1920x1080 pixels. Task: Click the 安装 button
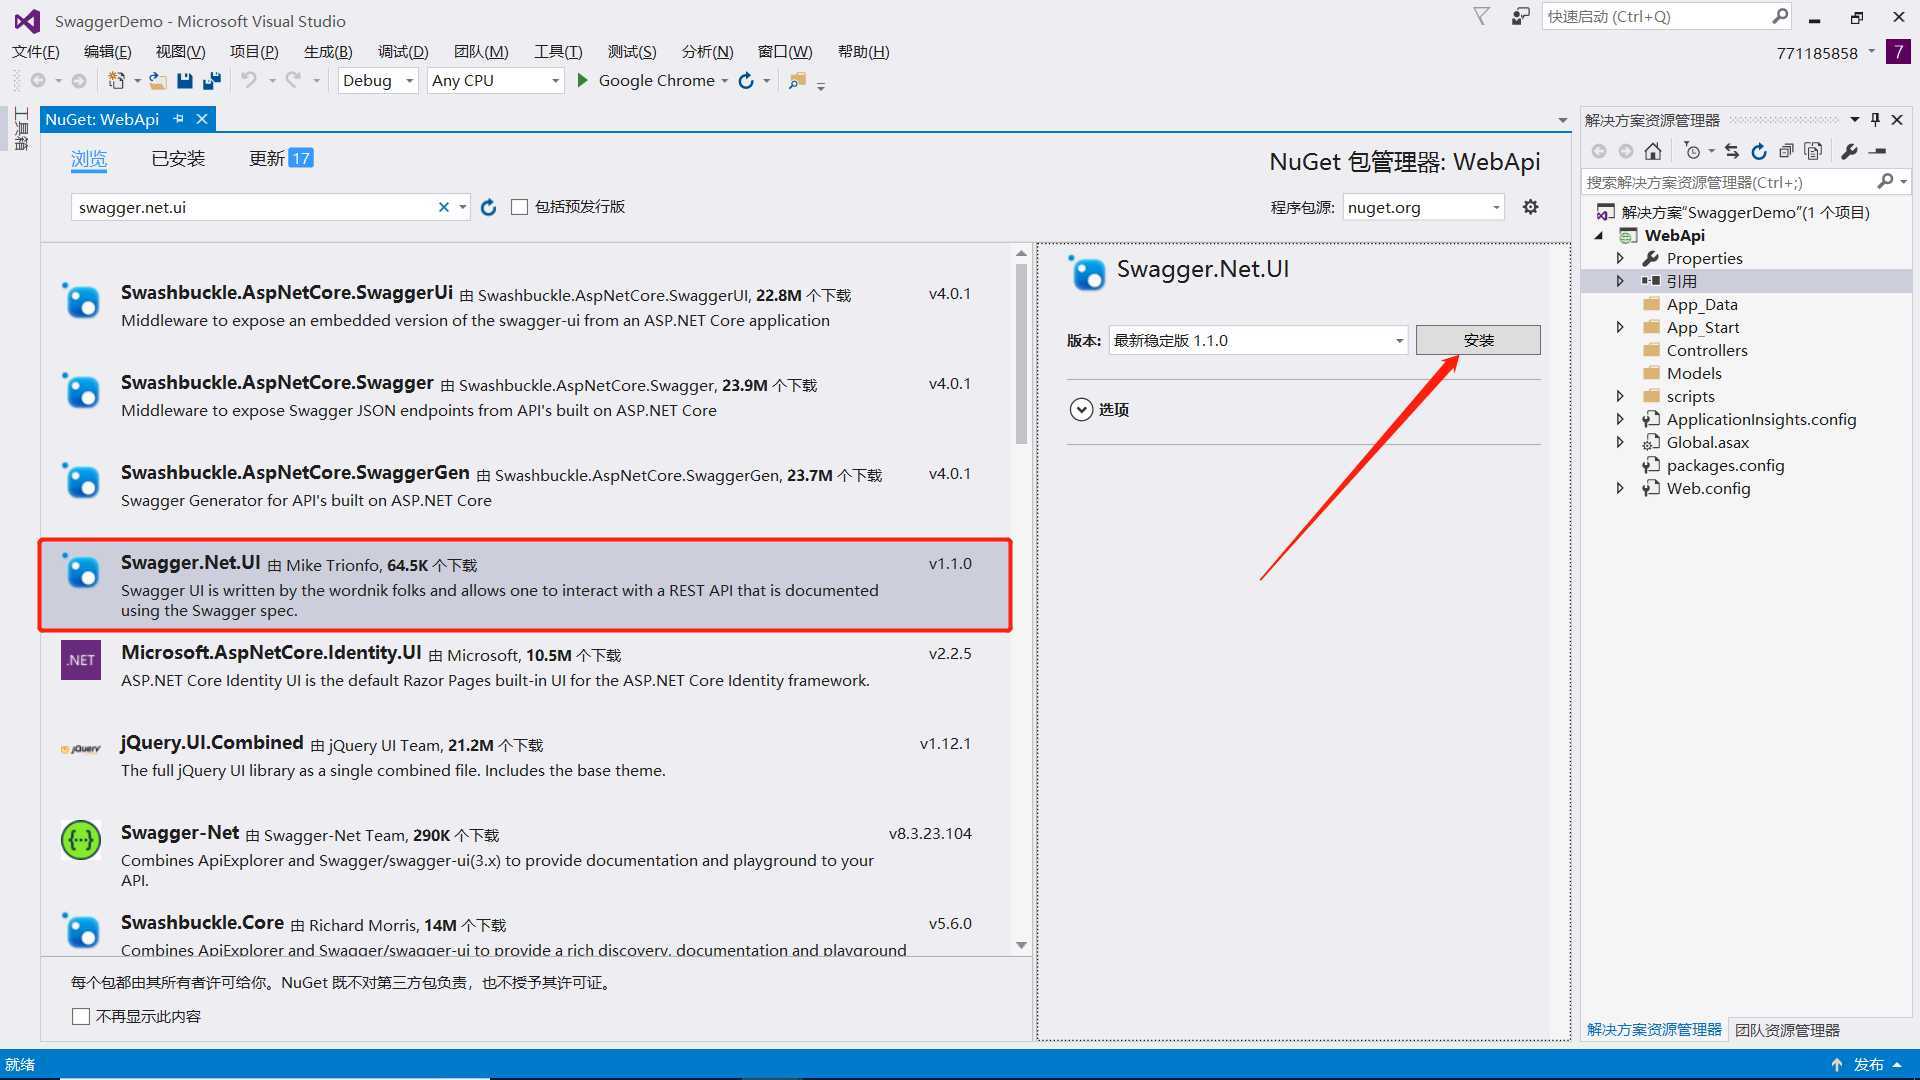click(1478, 340)
